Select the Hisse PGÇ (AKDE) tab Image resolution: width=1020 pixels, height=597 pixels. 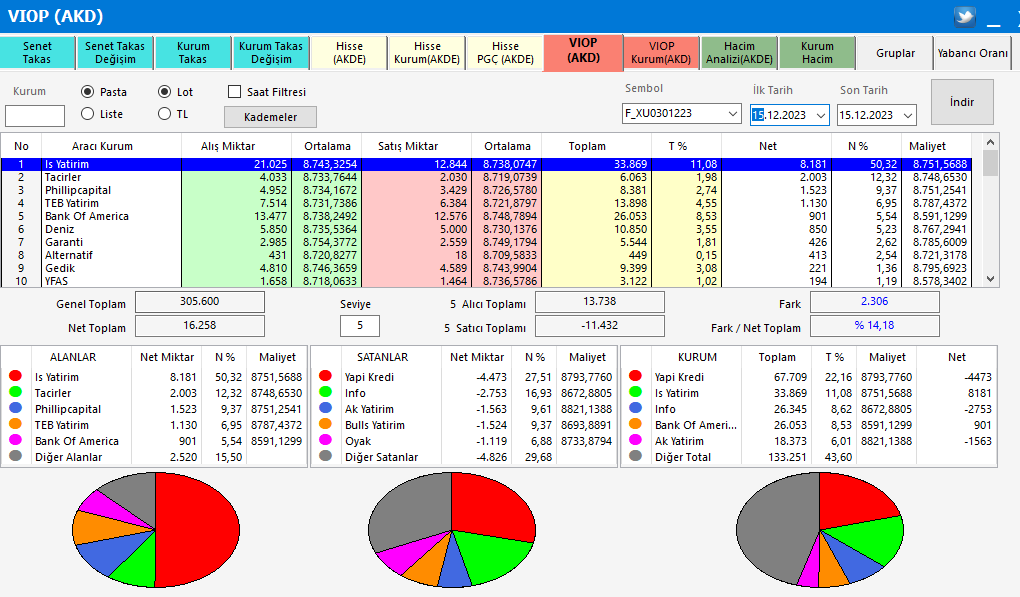pyautogui.click(x=505, y=53)
